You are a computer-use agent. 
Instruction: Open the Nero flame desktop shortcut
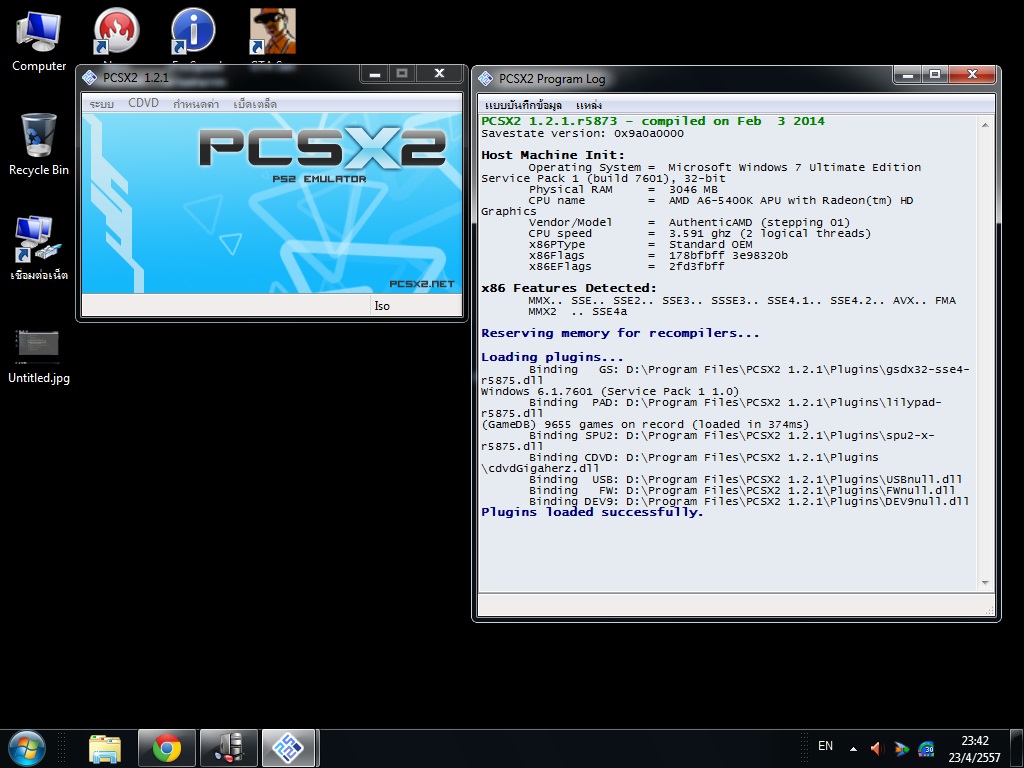[116, 31]
